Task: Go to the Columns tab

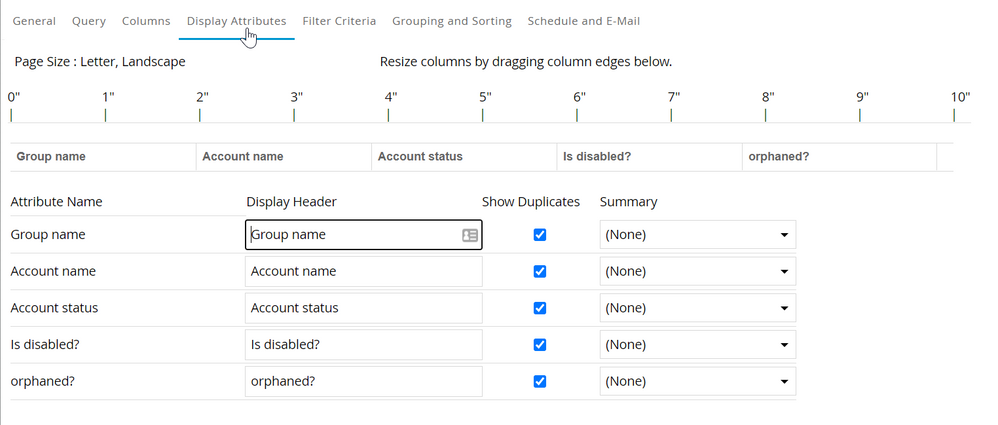Action: pyautogui.click(x=146, y=21)
